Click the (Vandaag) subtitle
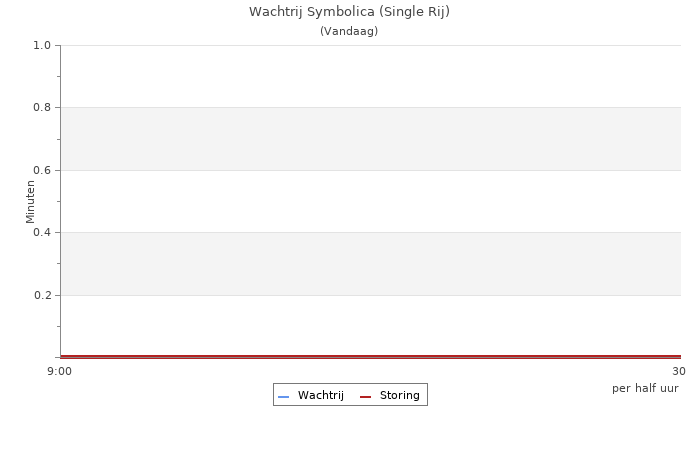700x450 pixels. 349,31
